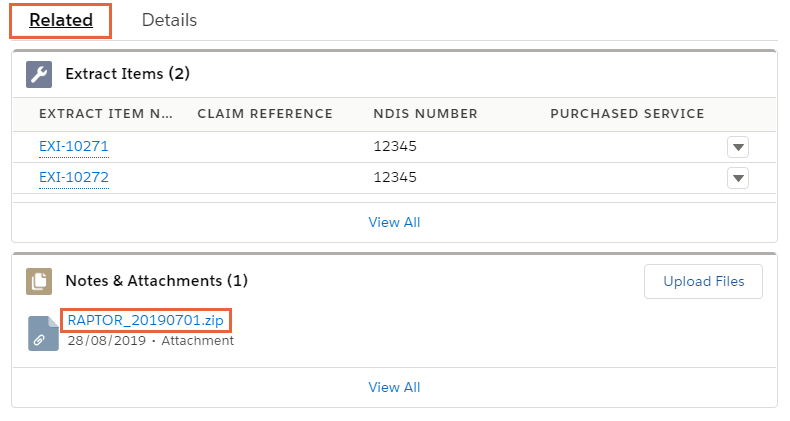Select NDIS number 12345 in EXI-10271 row
The image size is (790, 421).
[395, 147]
